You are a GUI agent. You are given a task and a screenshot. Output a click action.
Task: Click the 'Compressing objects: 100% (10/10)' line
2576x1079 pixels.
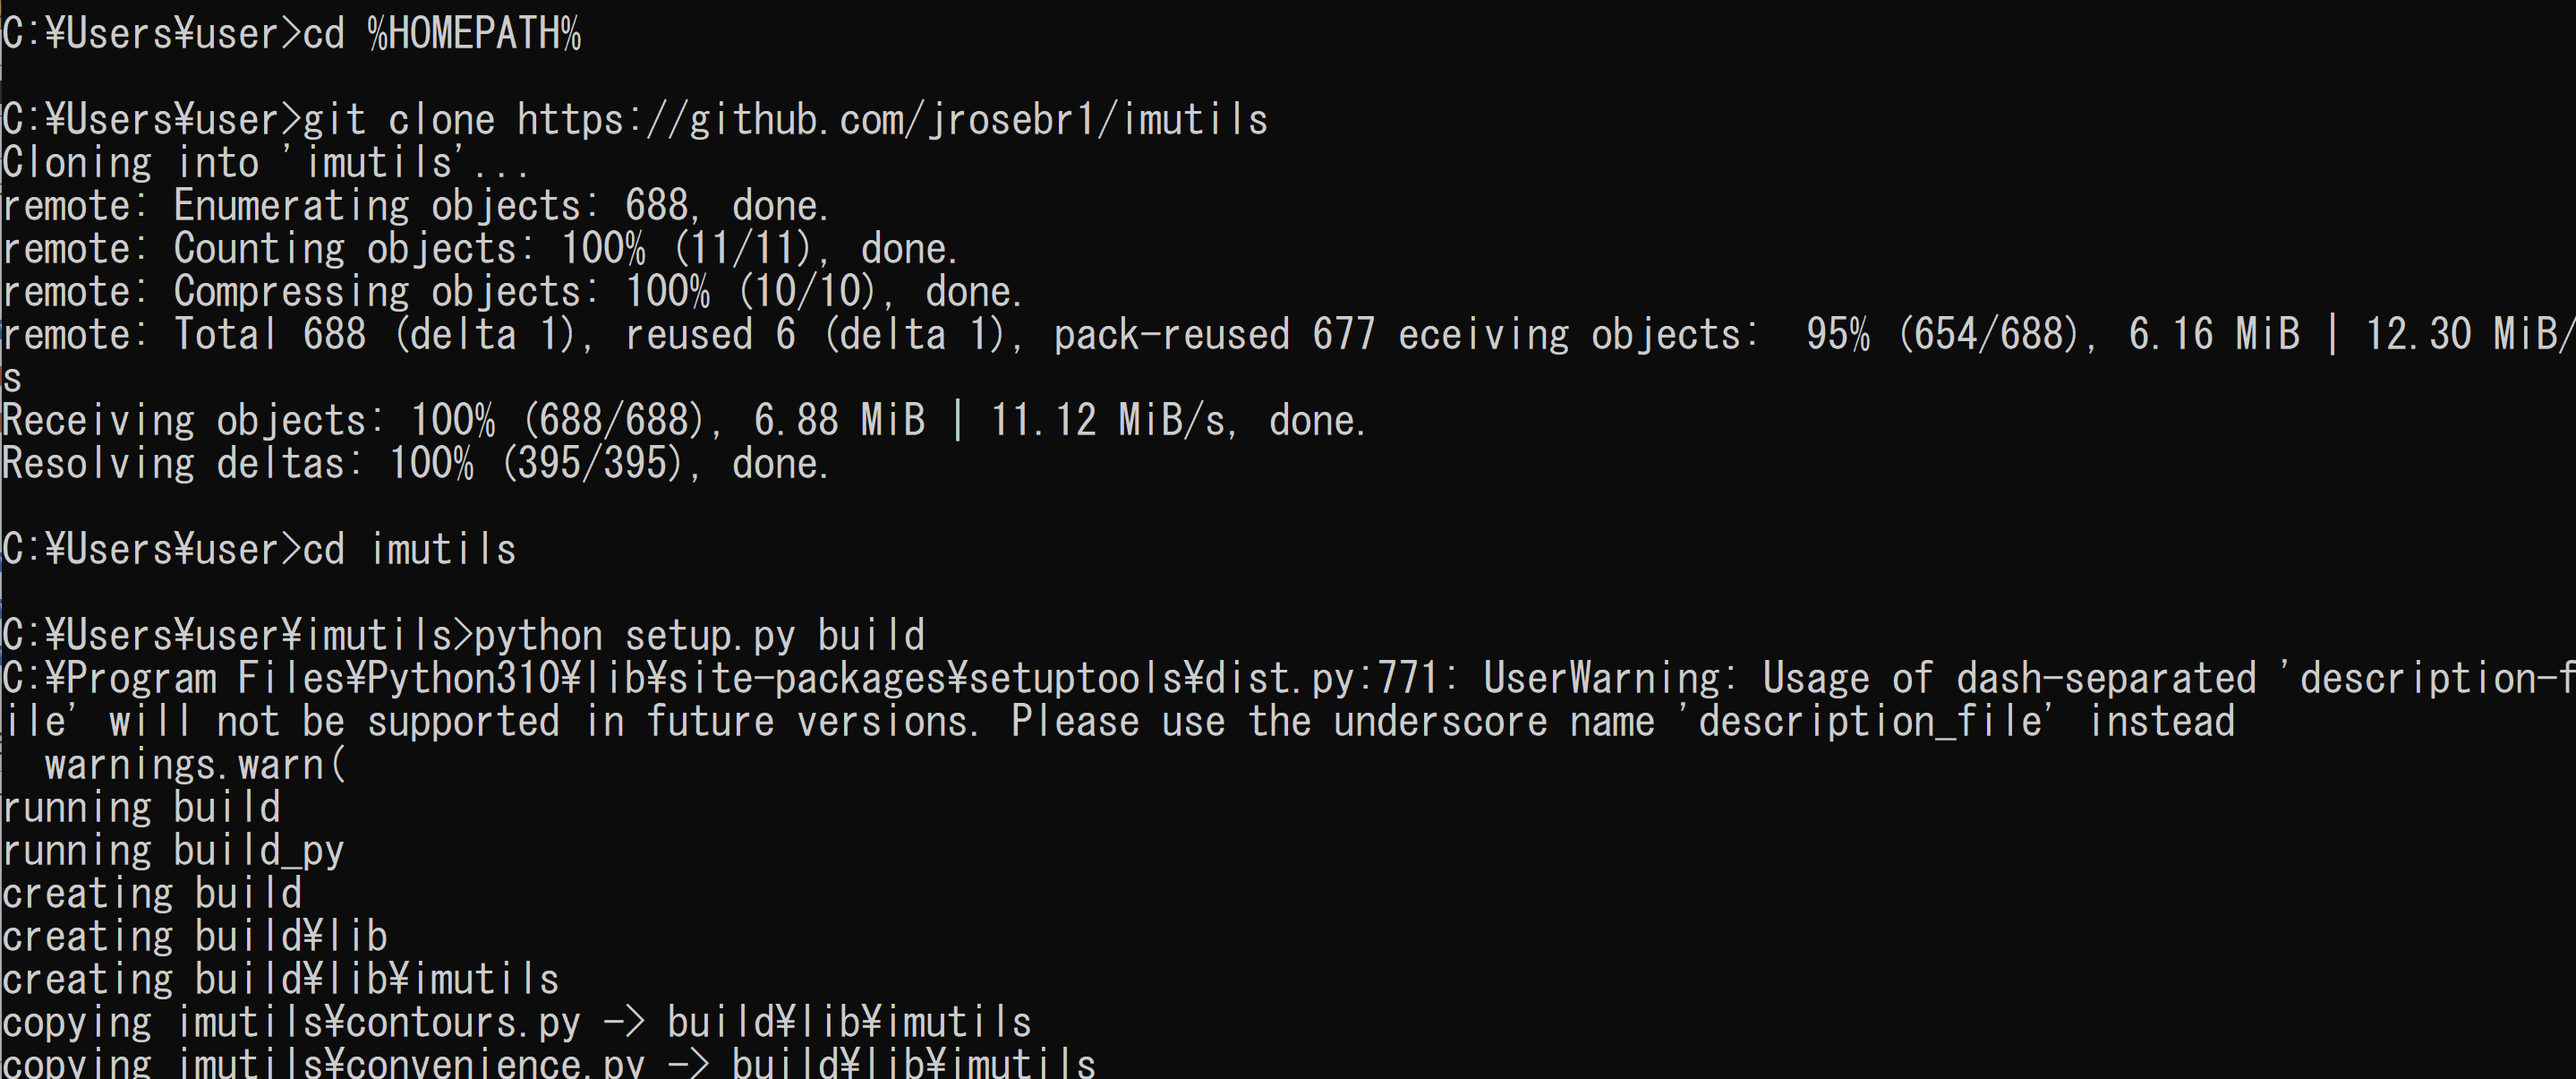512,292
